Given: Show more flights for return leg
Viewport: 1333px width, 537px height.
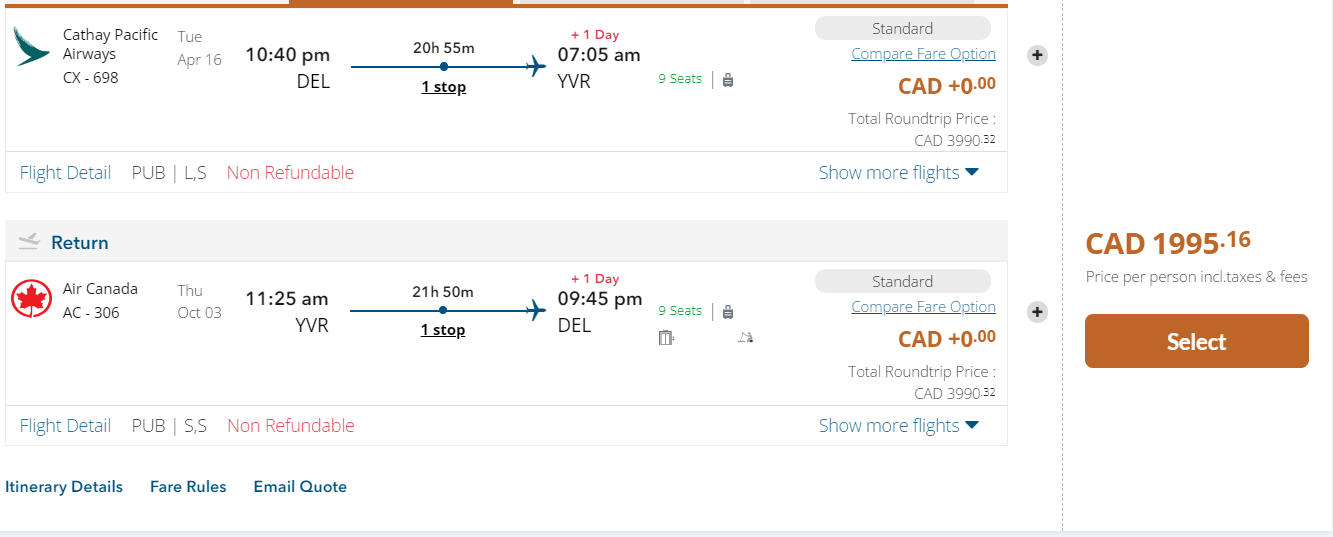Looking at the screenshot, I should pyautogui.click(x=898, y=426).
